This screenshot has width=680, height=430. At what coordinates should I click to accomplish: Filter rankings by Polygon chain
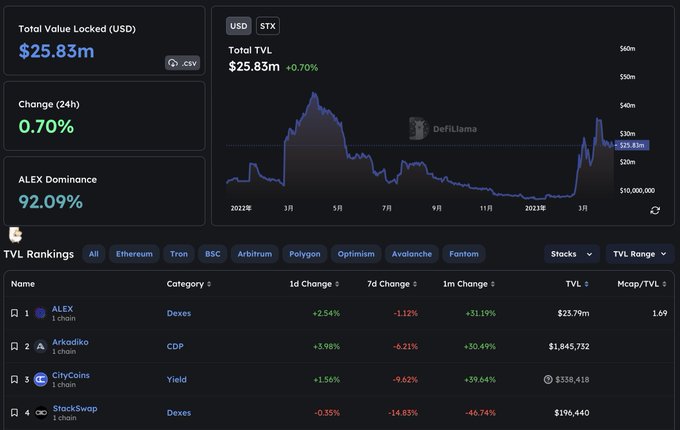click(x=304, y=254)
